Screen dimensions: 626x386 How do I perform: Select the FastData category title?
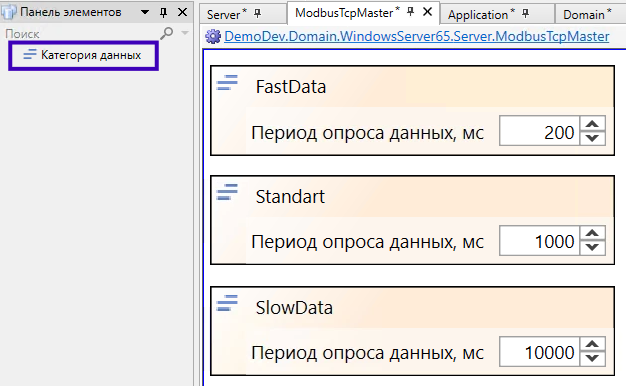pyautogui.click(x=291, y=87)
